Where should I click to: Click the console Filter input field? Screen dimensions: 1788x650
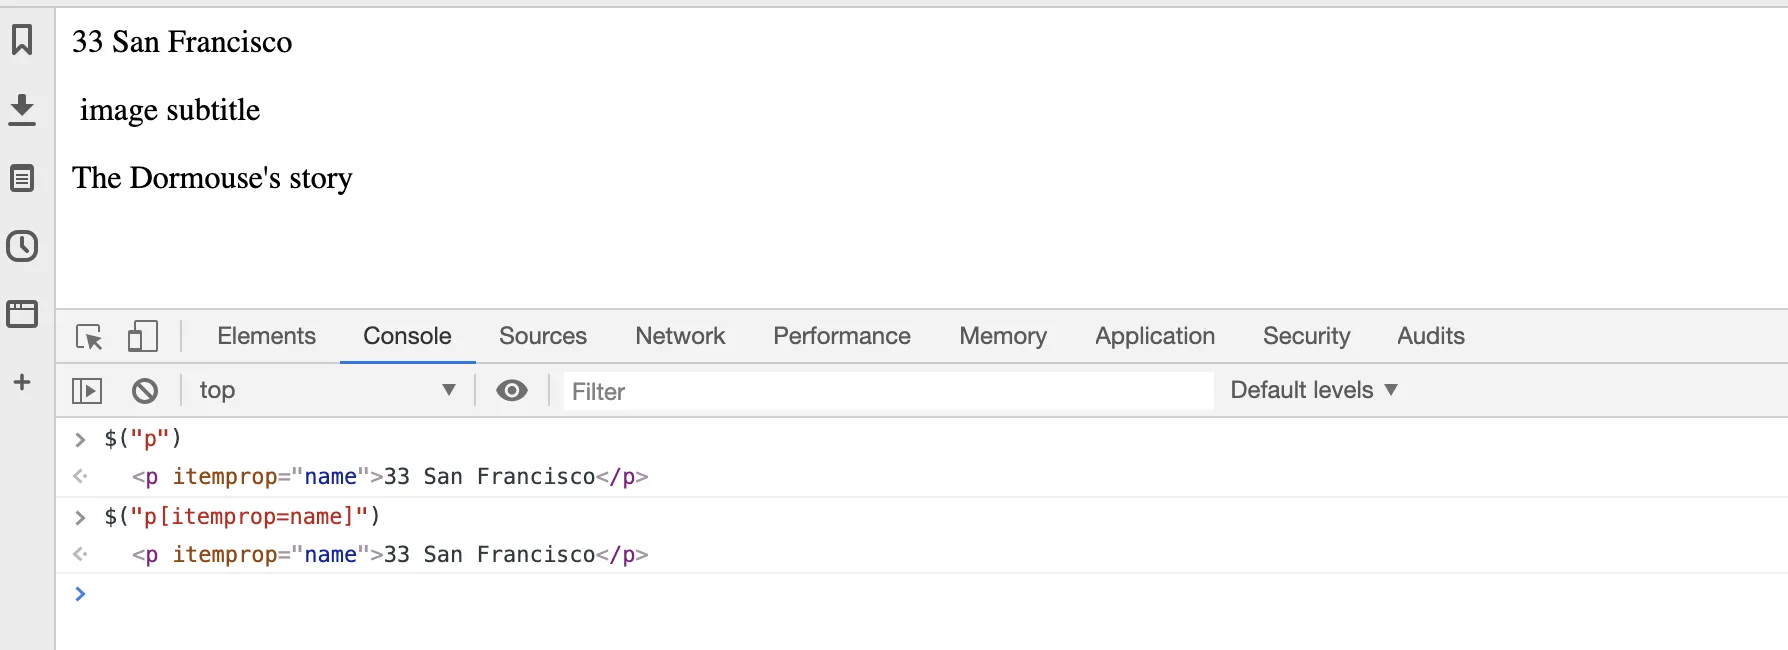click(888, 391)
